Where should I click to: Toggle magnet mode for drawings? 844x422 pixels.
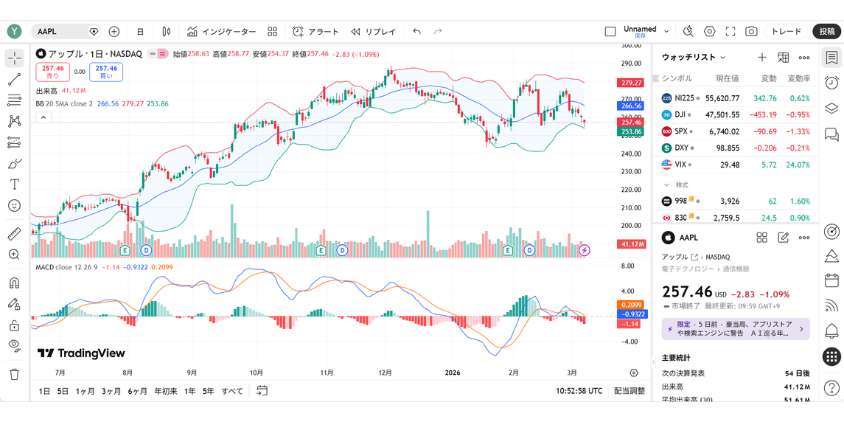[x=14, y=304]
